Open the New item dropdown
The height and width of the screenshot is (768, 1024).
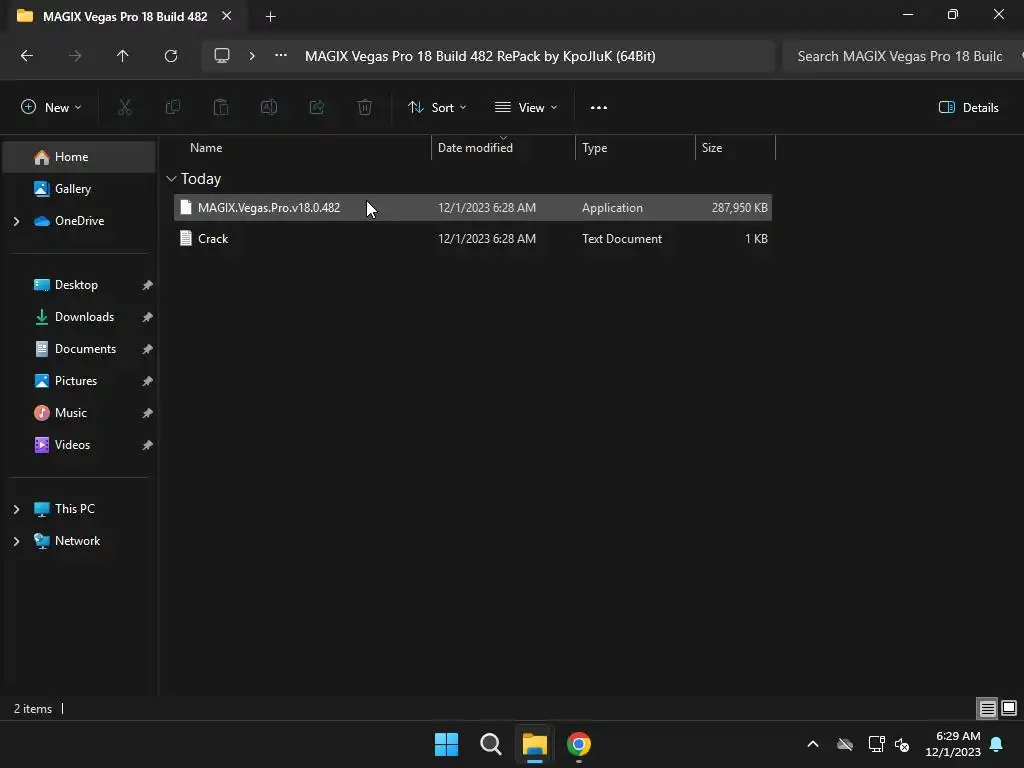pos(51,108)
